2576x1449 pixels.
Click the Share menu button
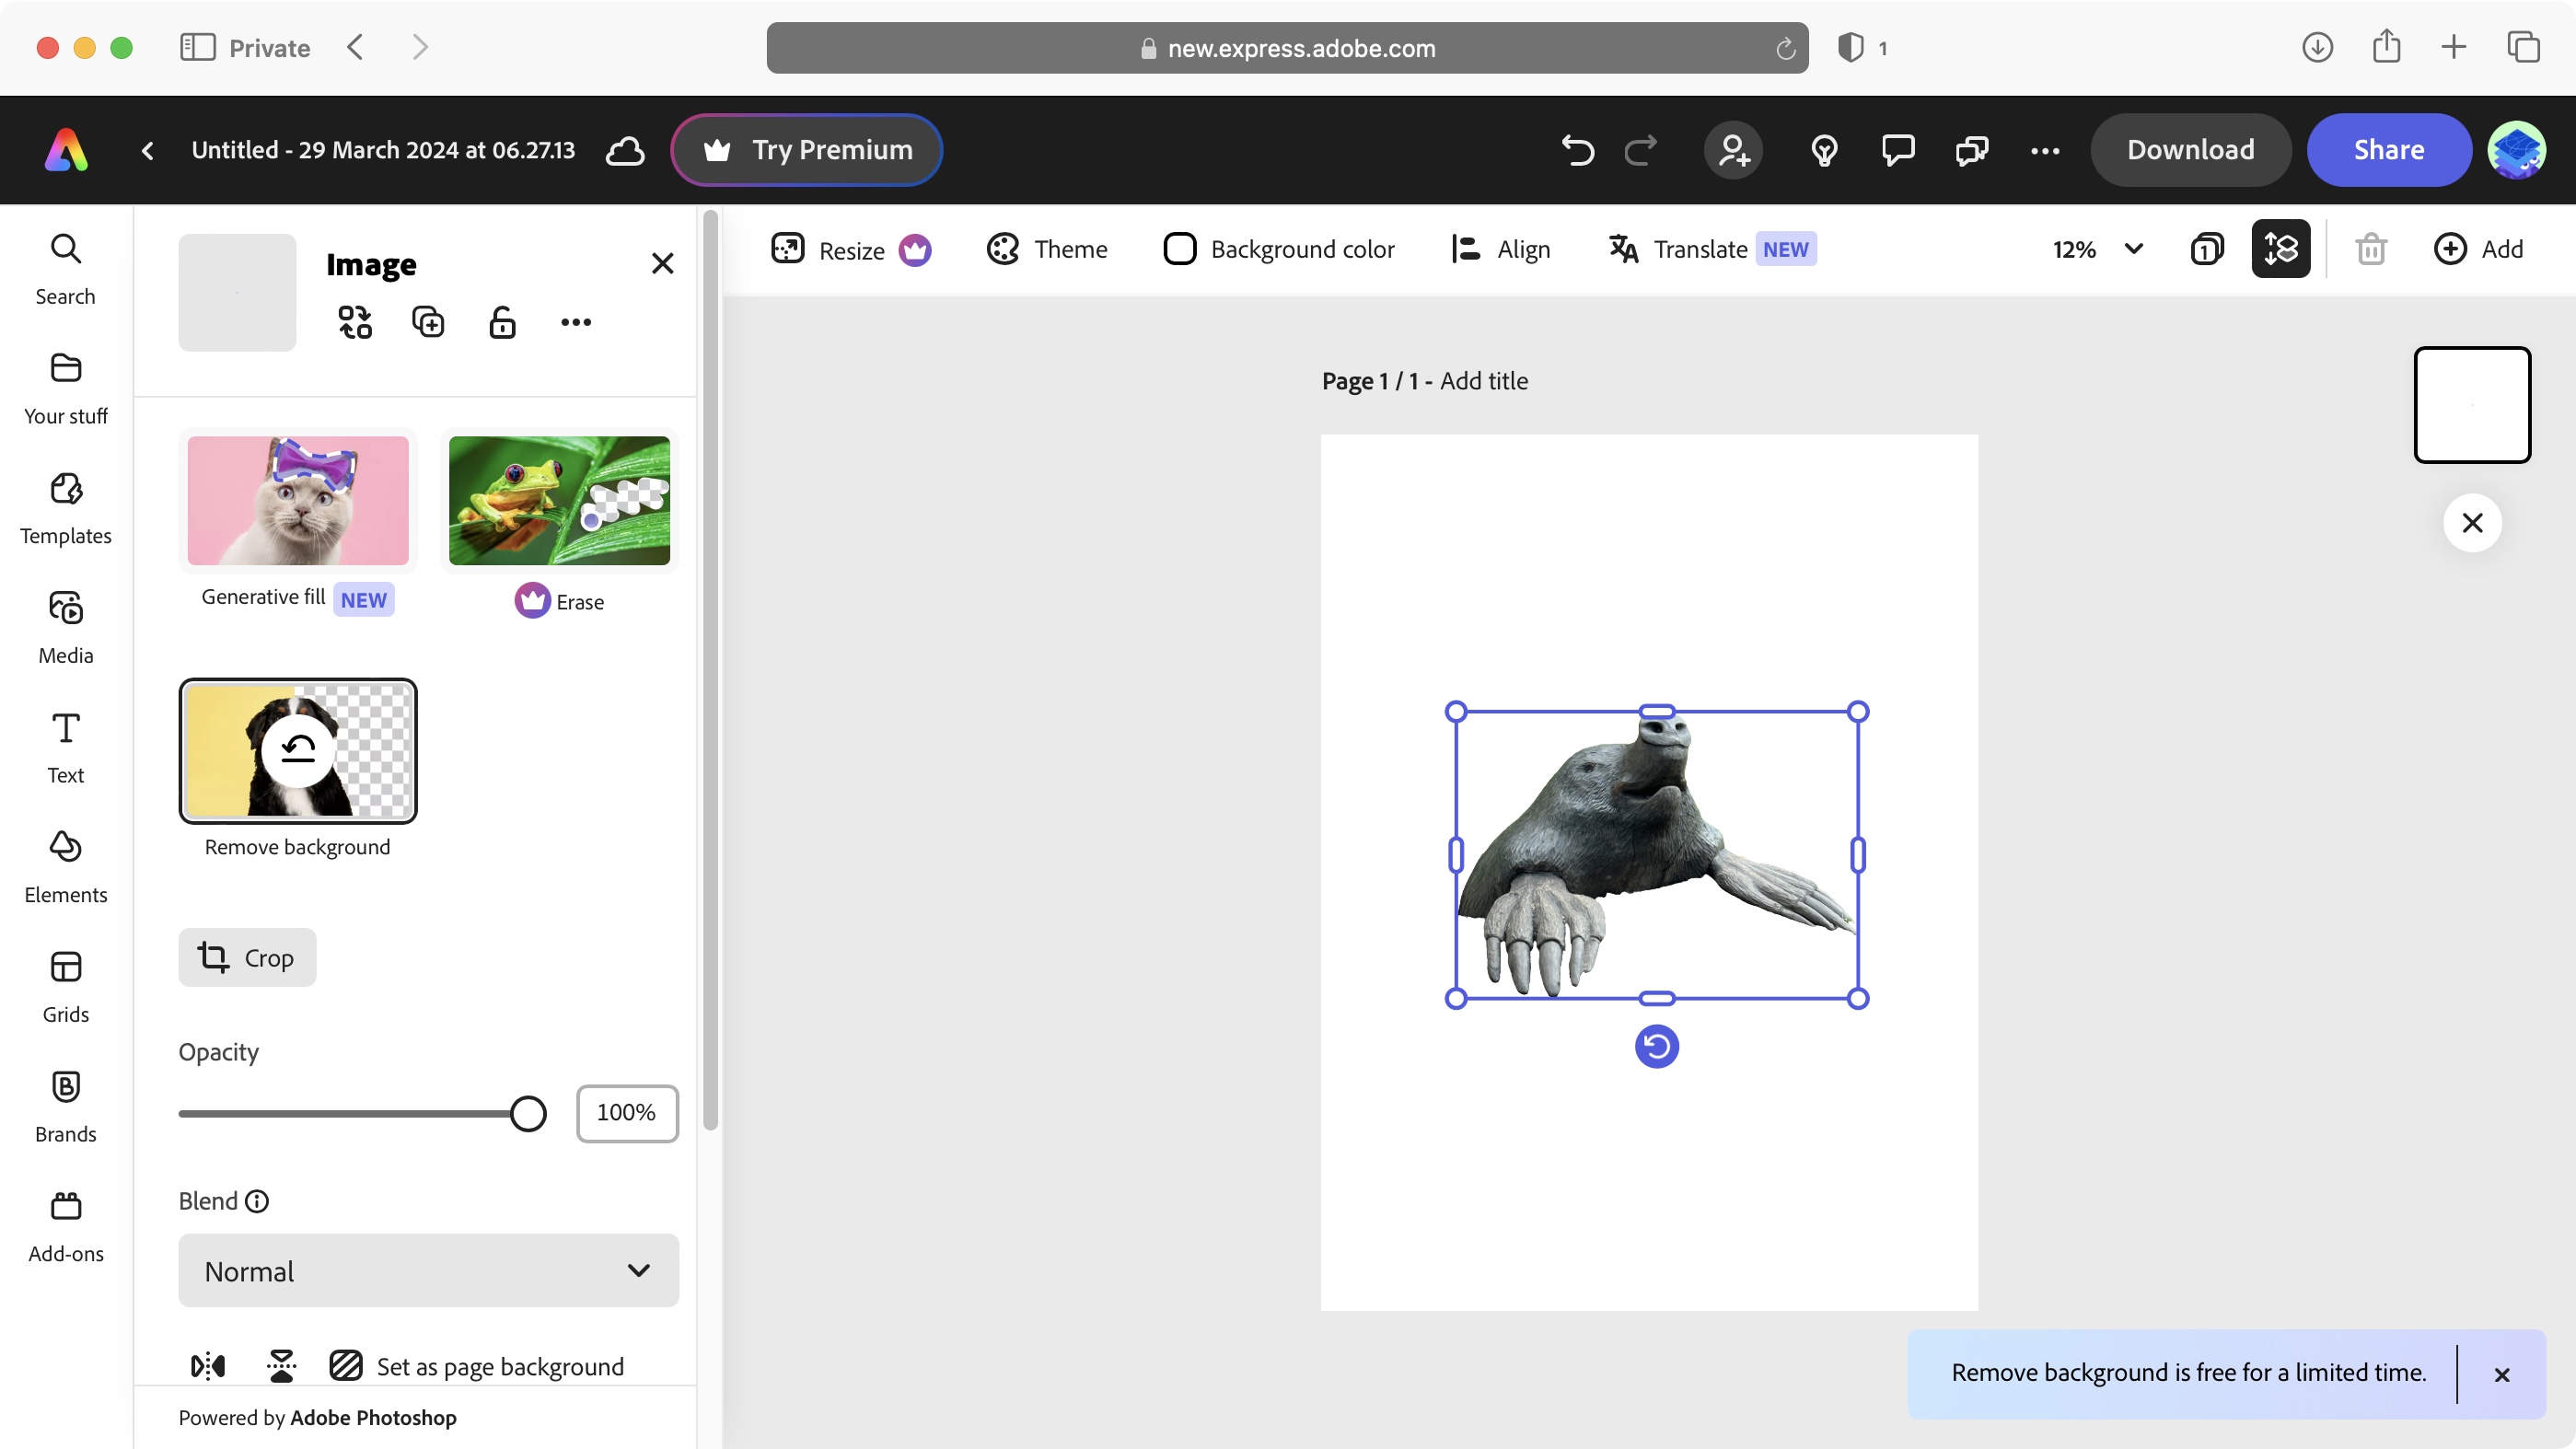tap(2390, 150)
